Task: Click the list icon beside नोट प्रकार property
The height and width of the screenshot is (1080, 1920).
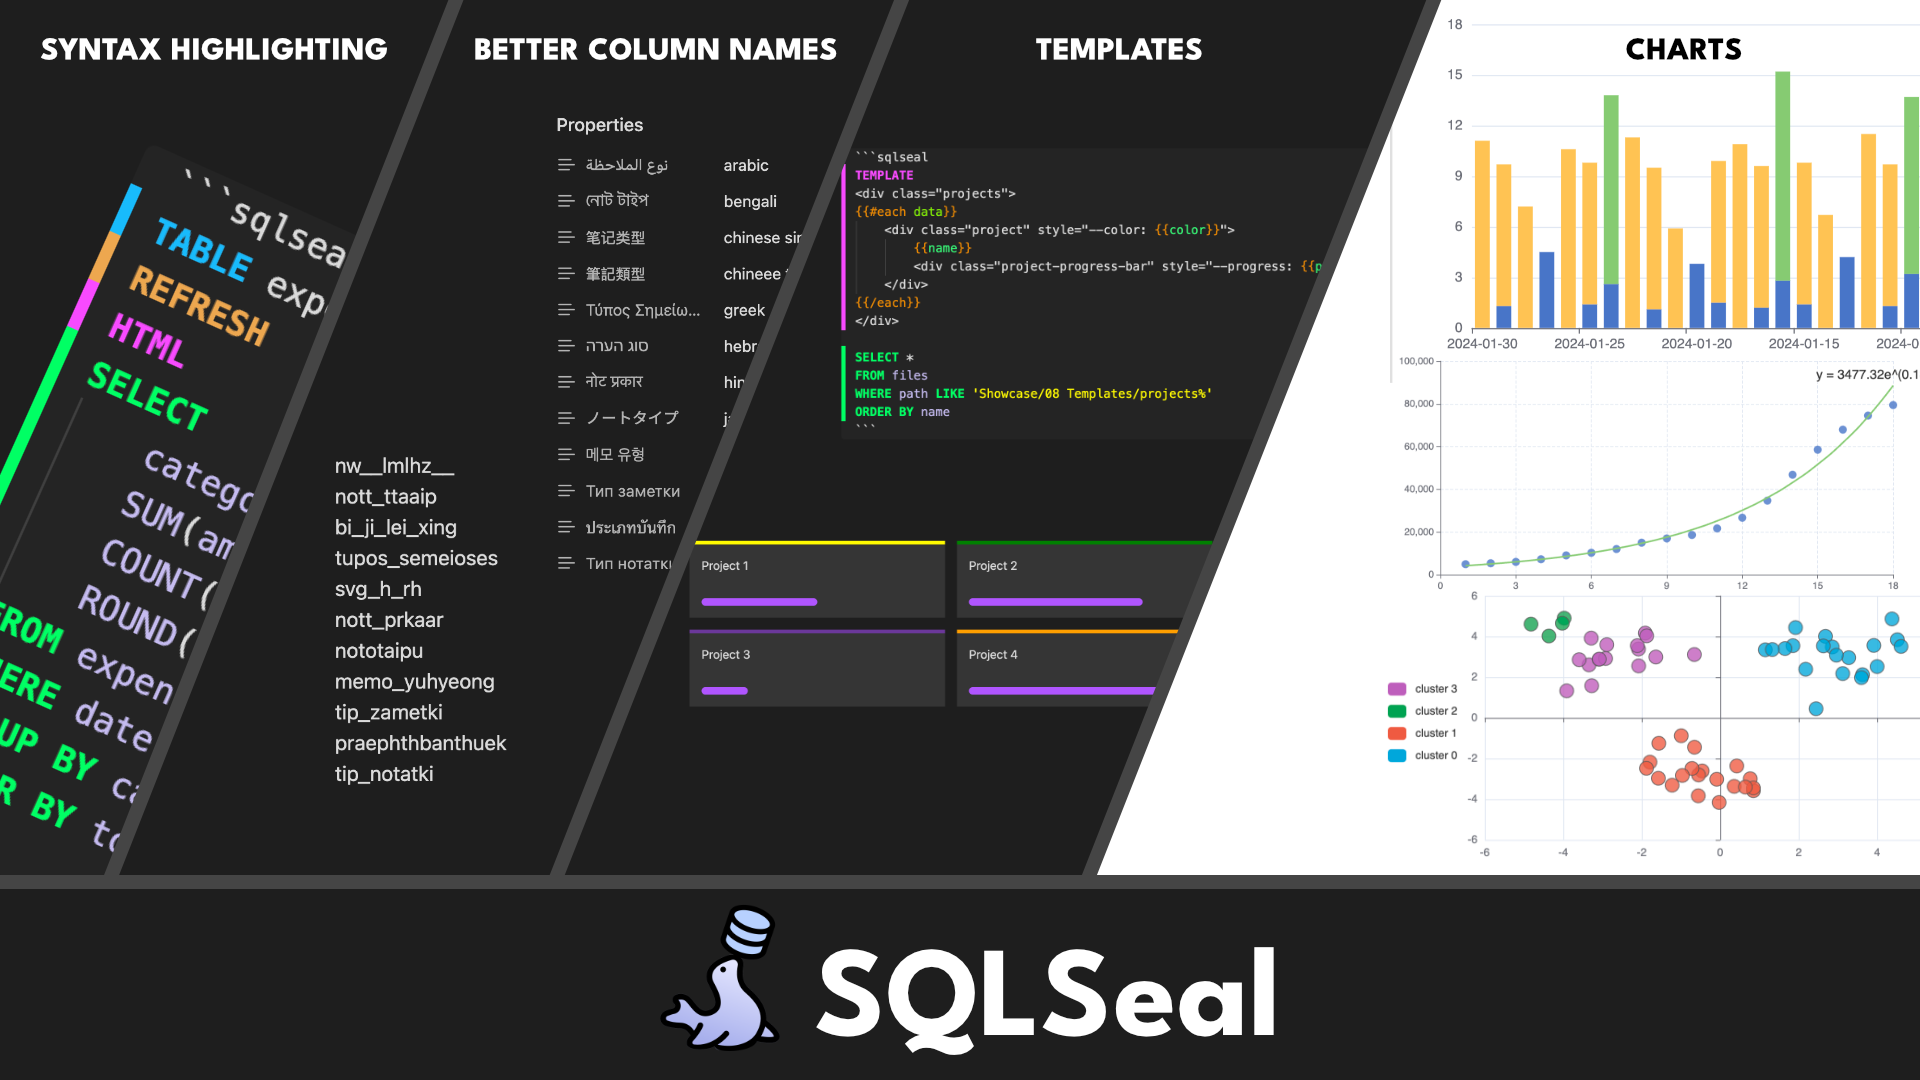Action: pyautogui.click(x=565, y=381)
